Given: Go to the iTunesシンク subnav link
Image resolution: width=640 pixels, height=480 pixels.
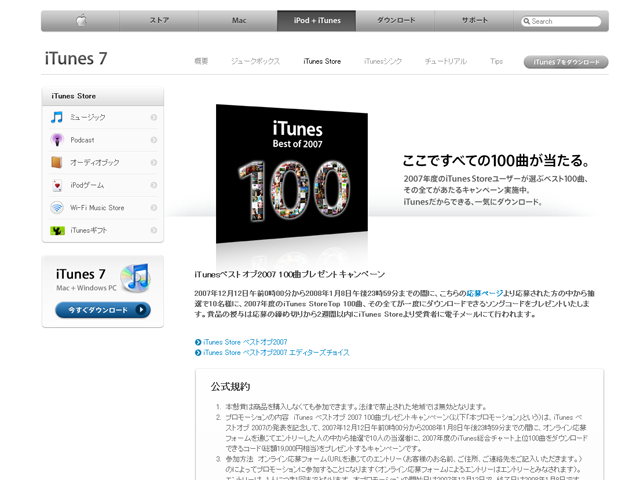Looking at the screenshot, I should pyautogui.click(x=383, y=61).
